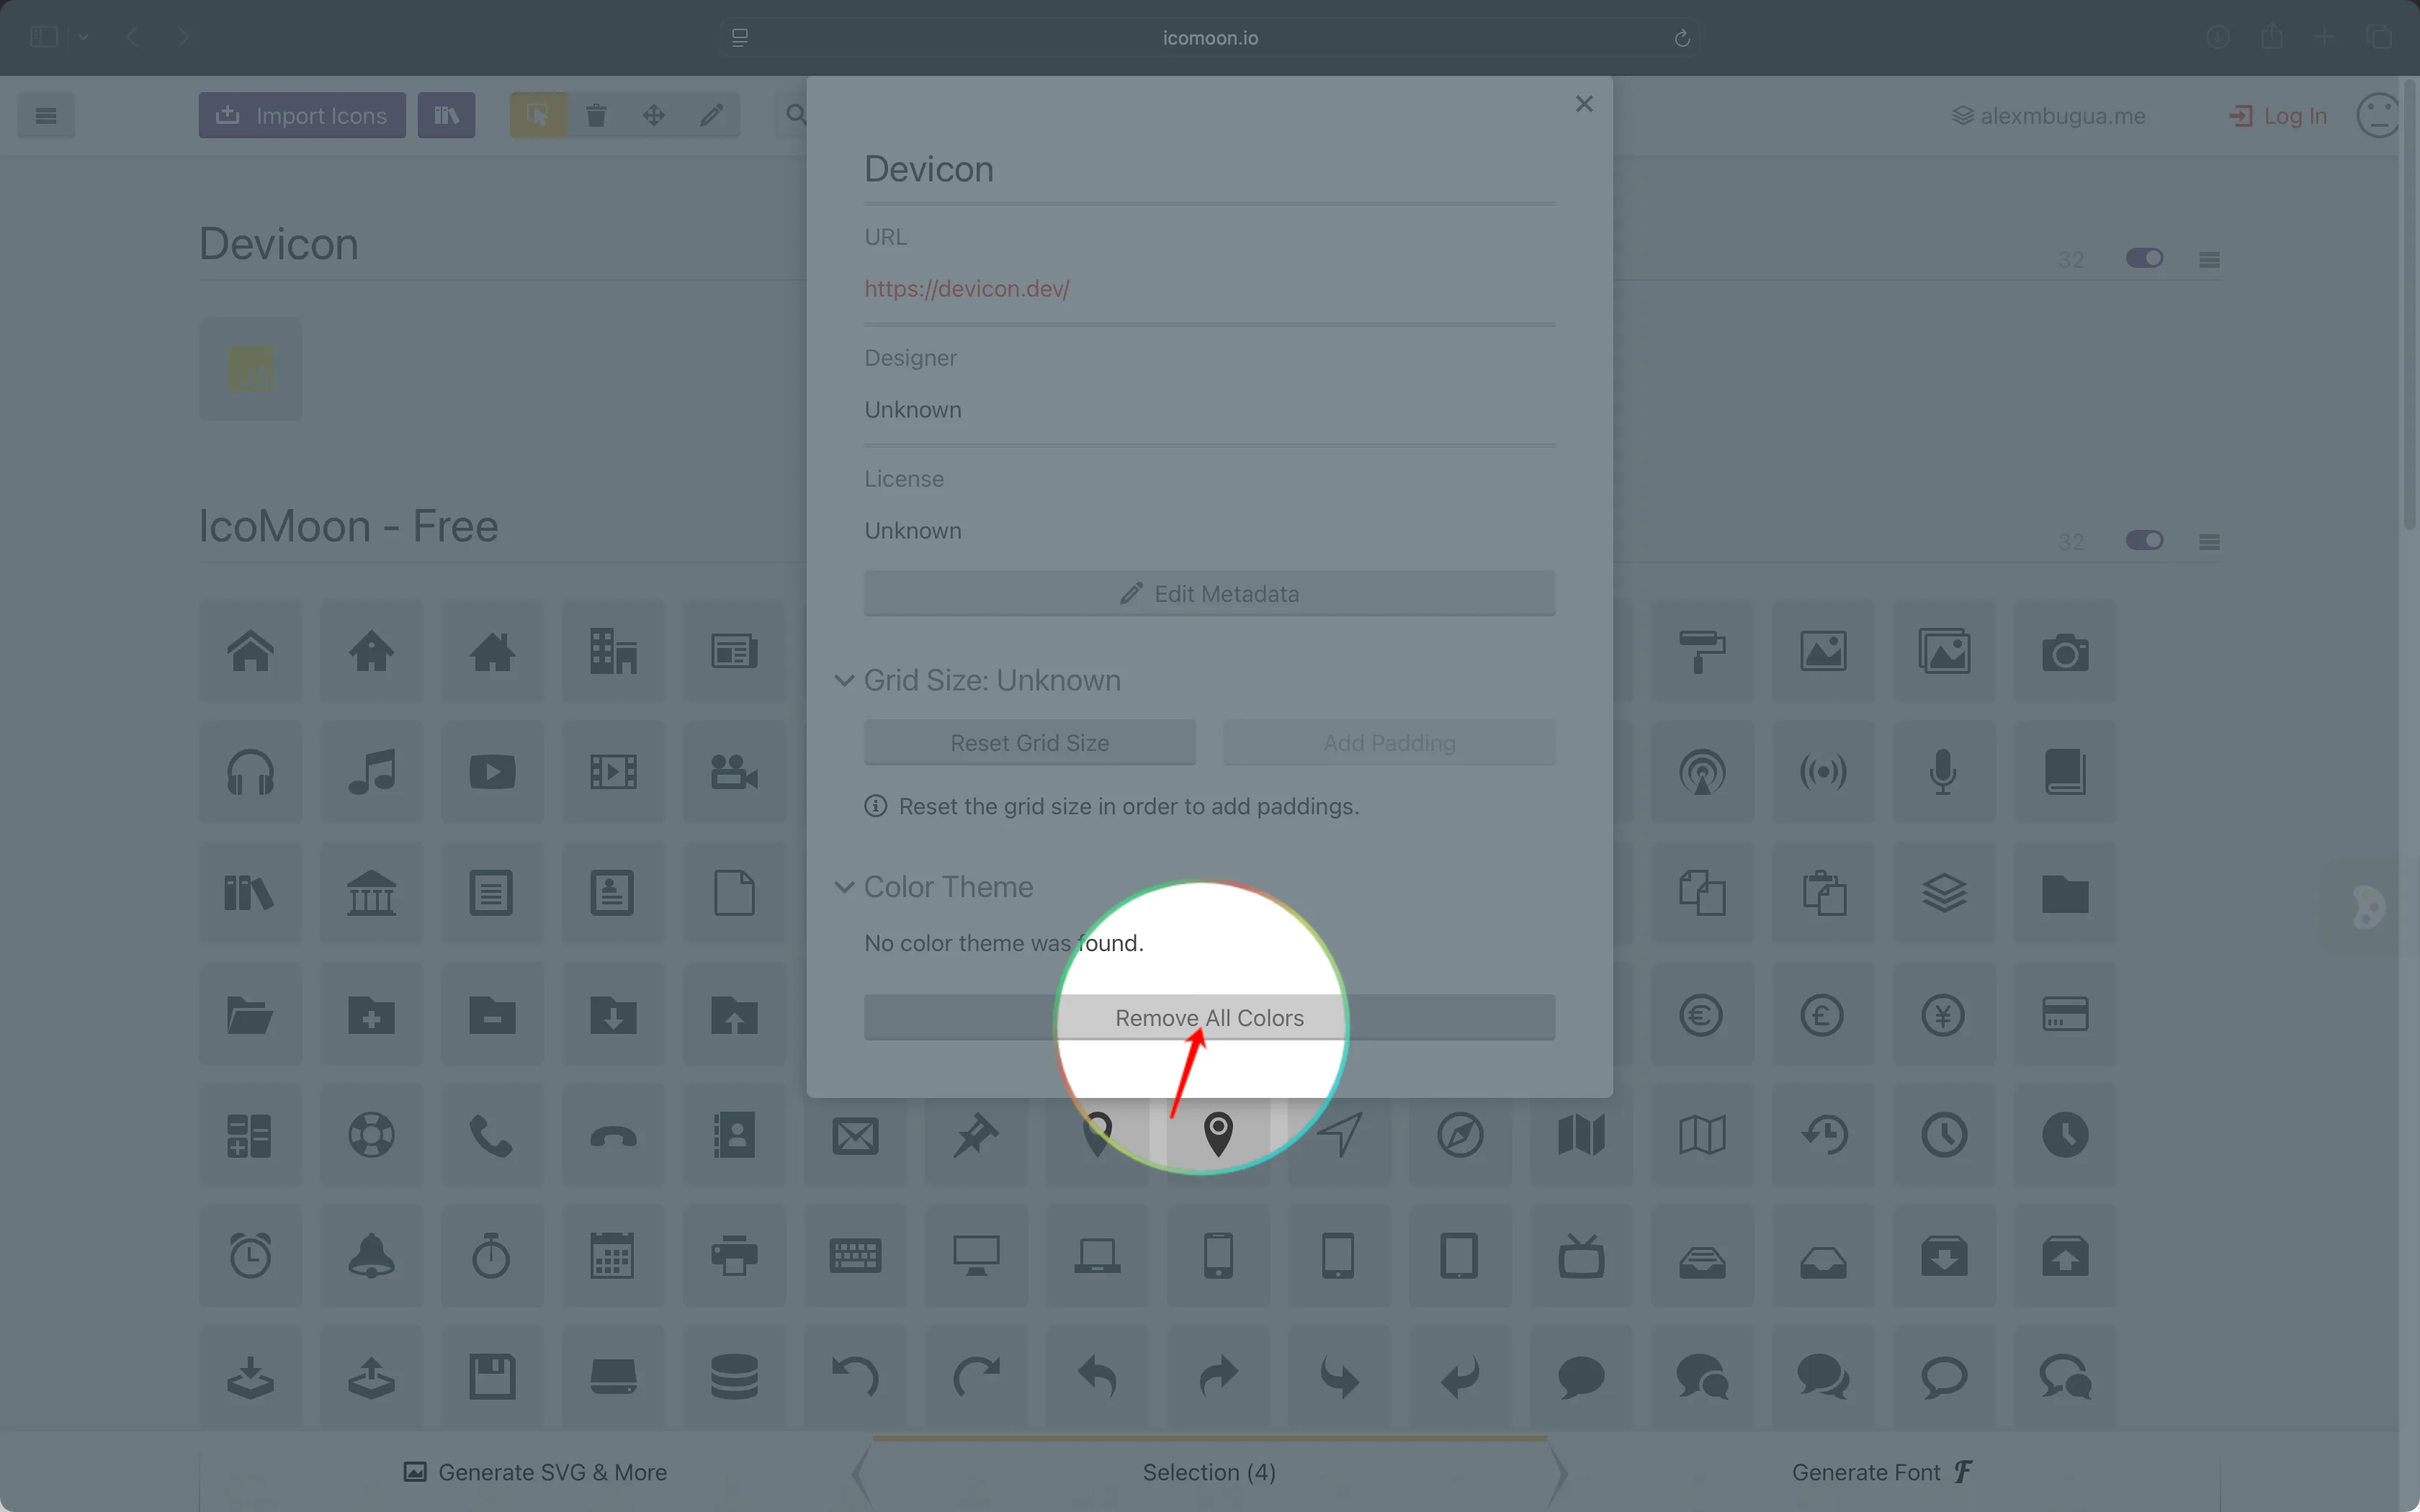The height and width of the screenshot is (1512, 2420).
Task: Select the folder plus icon
Action: click(372, 1015)
